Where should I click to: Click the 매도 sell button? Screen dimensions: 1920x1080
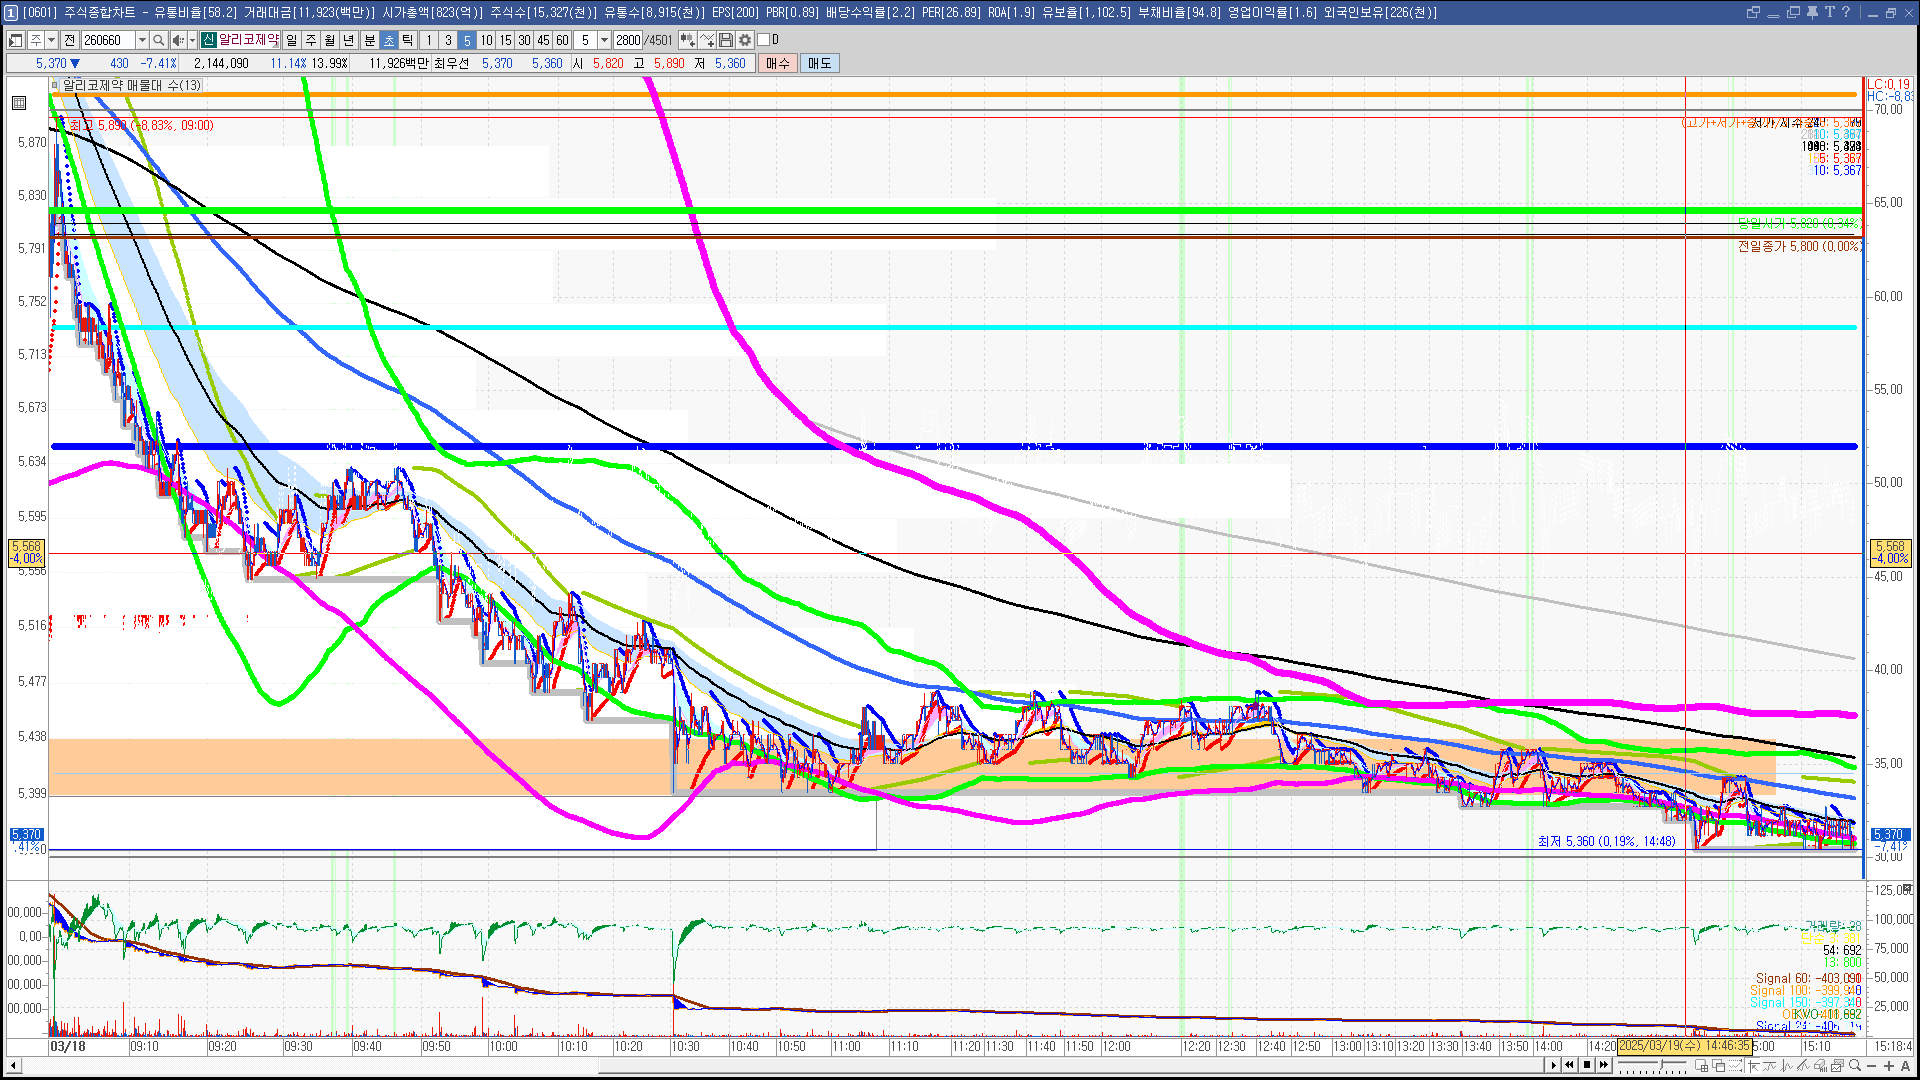820,63
